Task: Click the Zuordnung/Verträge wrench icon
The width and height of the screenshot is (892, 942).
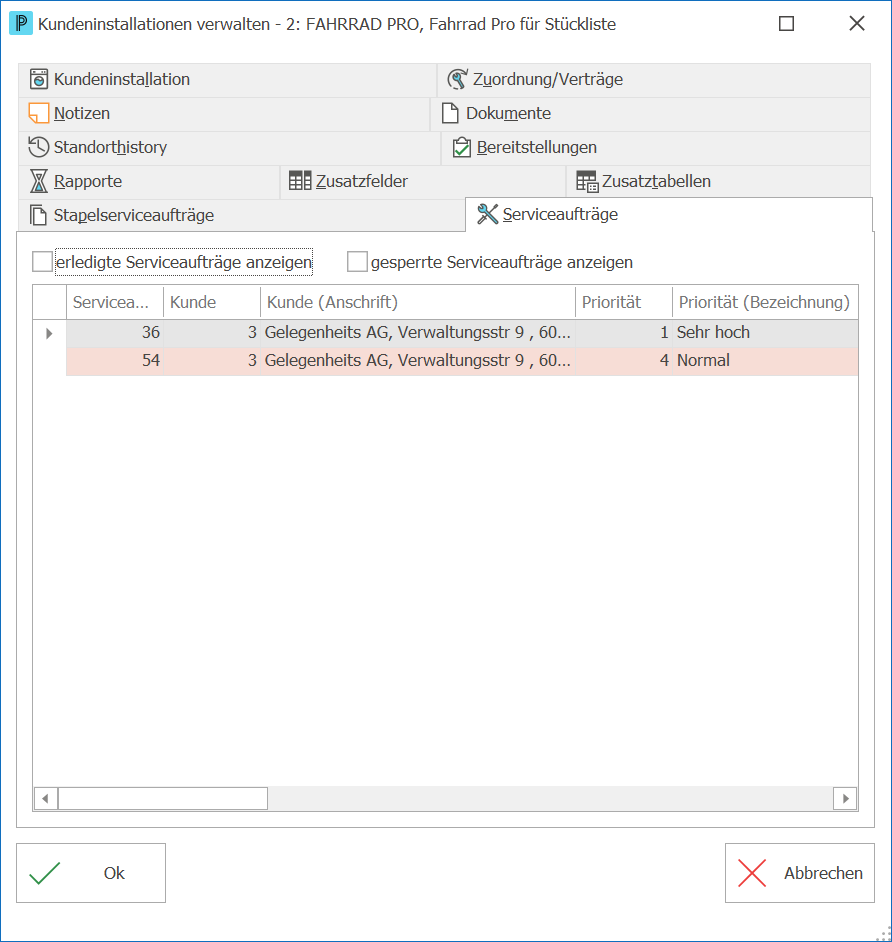Action: click(457, 79)
